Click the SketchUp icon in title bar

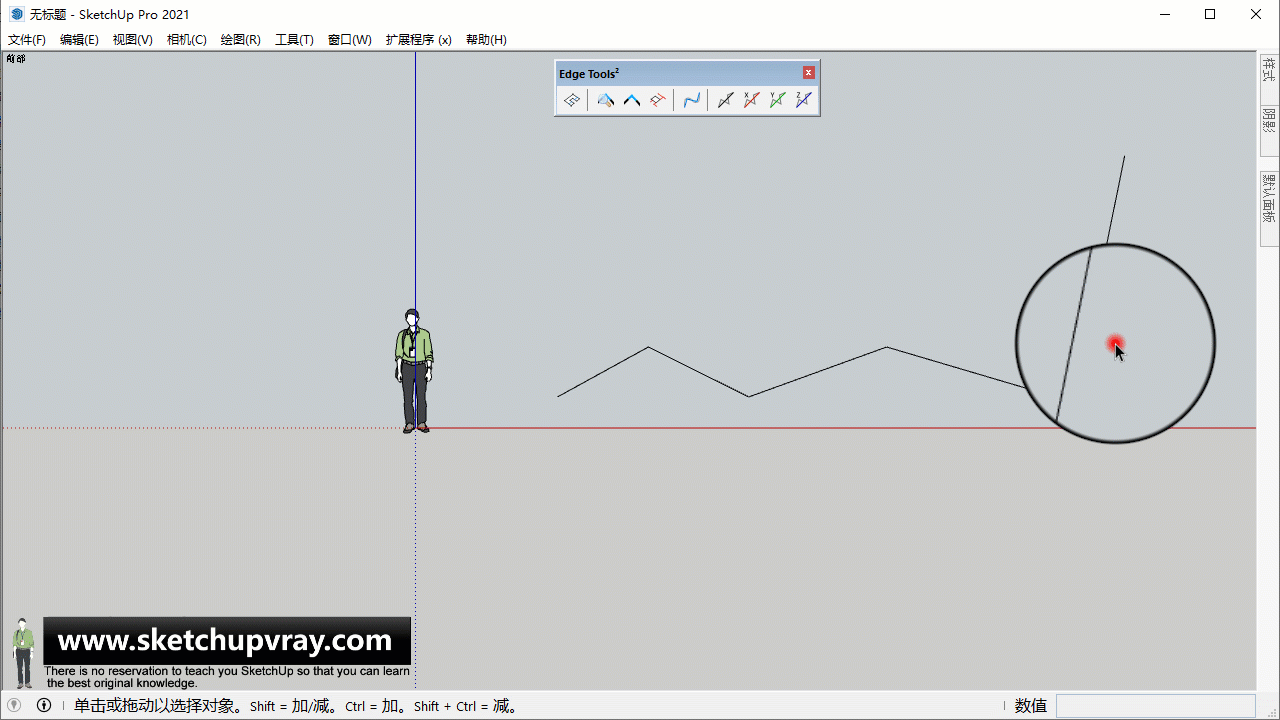[x=16, y=14]
